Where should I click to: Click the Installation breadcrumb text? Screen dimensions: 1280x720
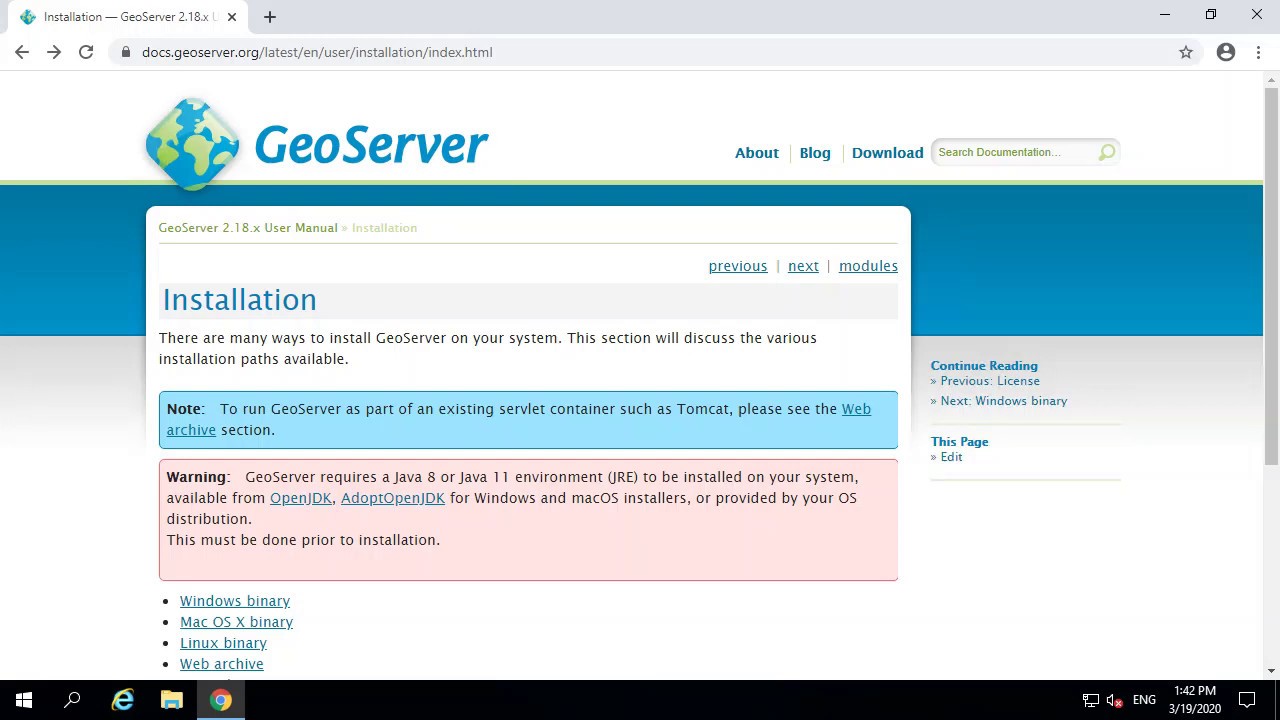coord(384,228)
